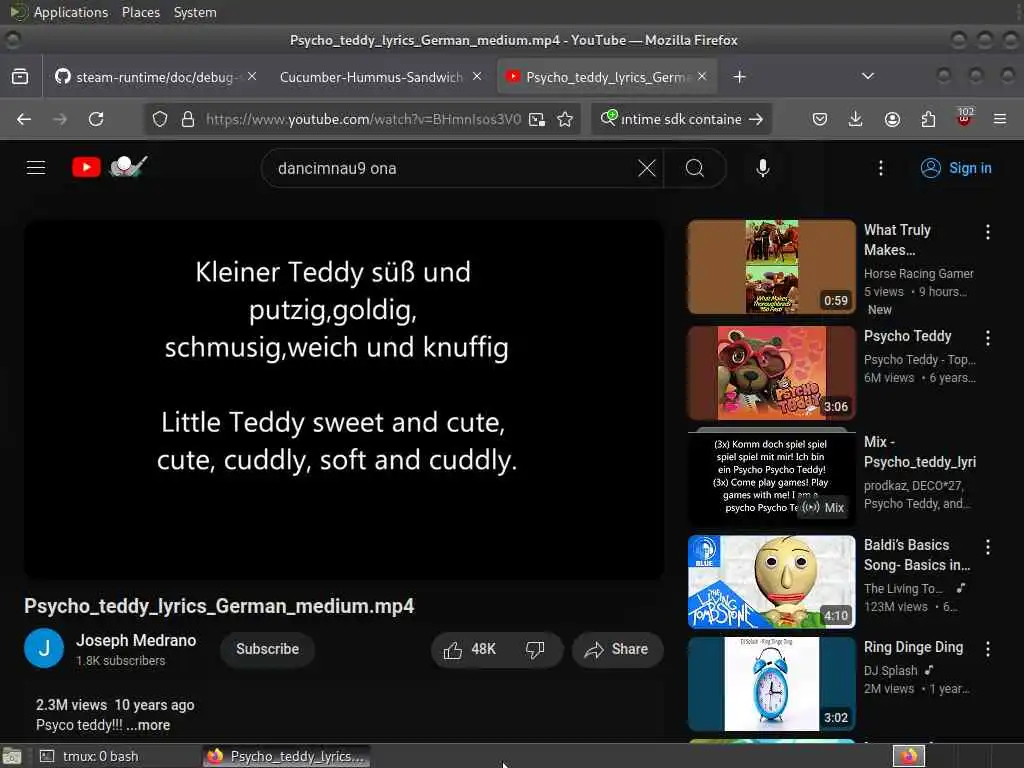Click the video player area
Image resolution: width=1024 pixels, height=768 pixels.
[x=344, y=400]
